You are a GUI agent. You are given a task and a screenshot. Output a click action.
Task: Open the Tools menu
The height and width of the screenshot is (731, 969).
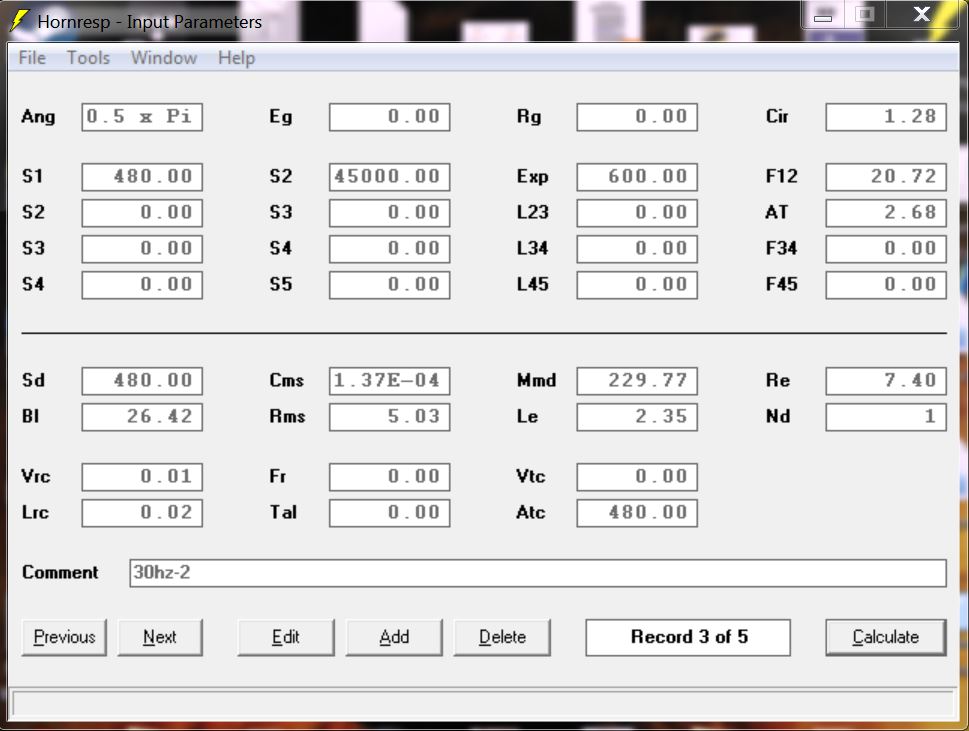[x=88, y=58]
